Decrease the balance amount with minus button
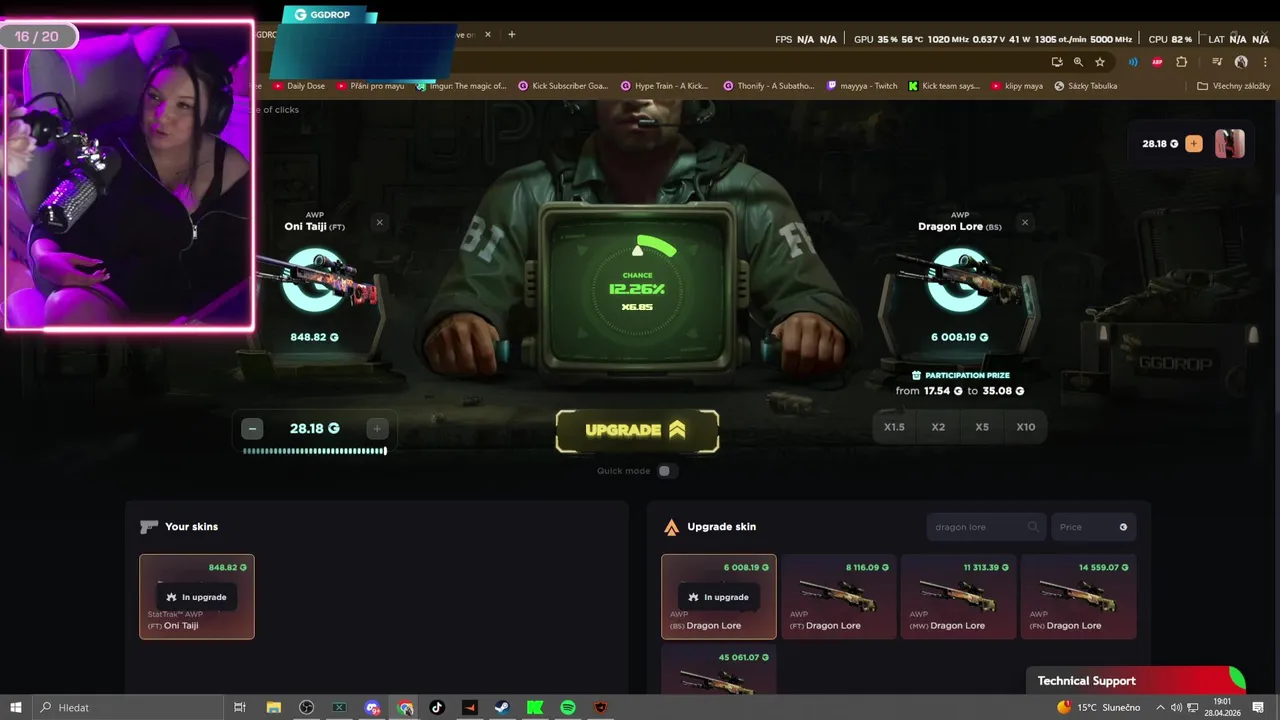 pyautogui.click(x=252, y=429)
